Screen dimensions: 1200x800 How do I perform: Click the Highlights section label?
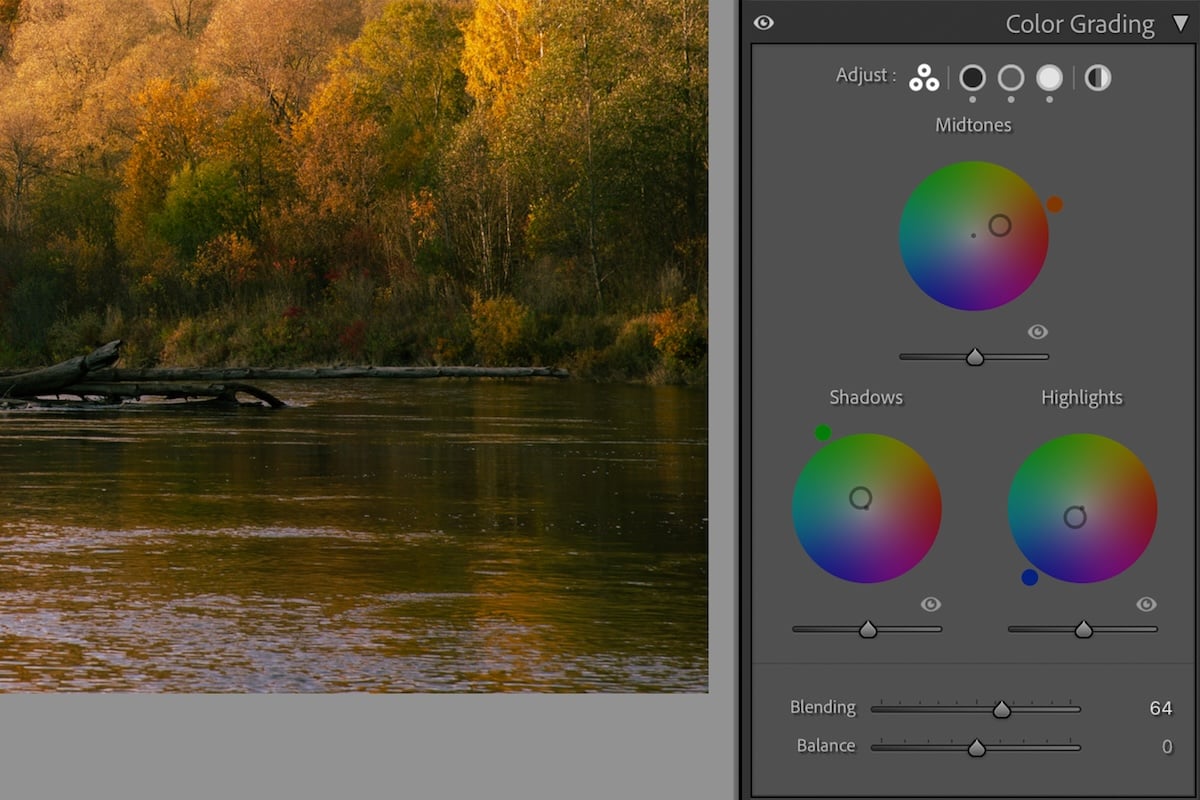1081,397
